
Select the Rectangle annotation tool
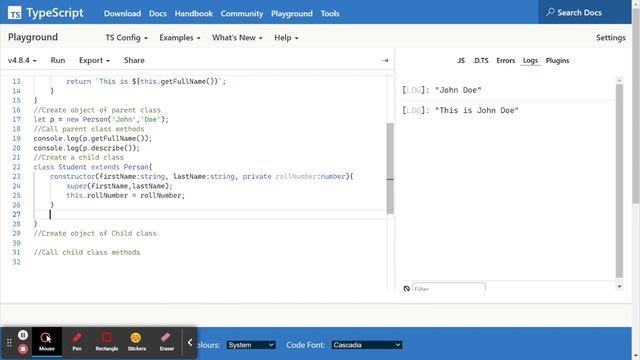107,341
